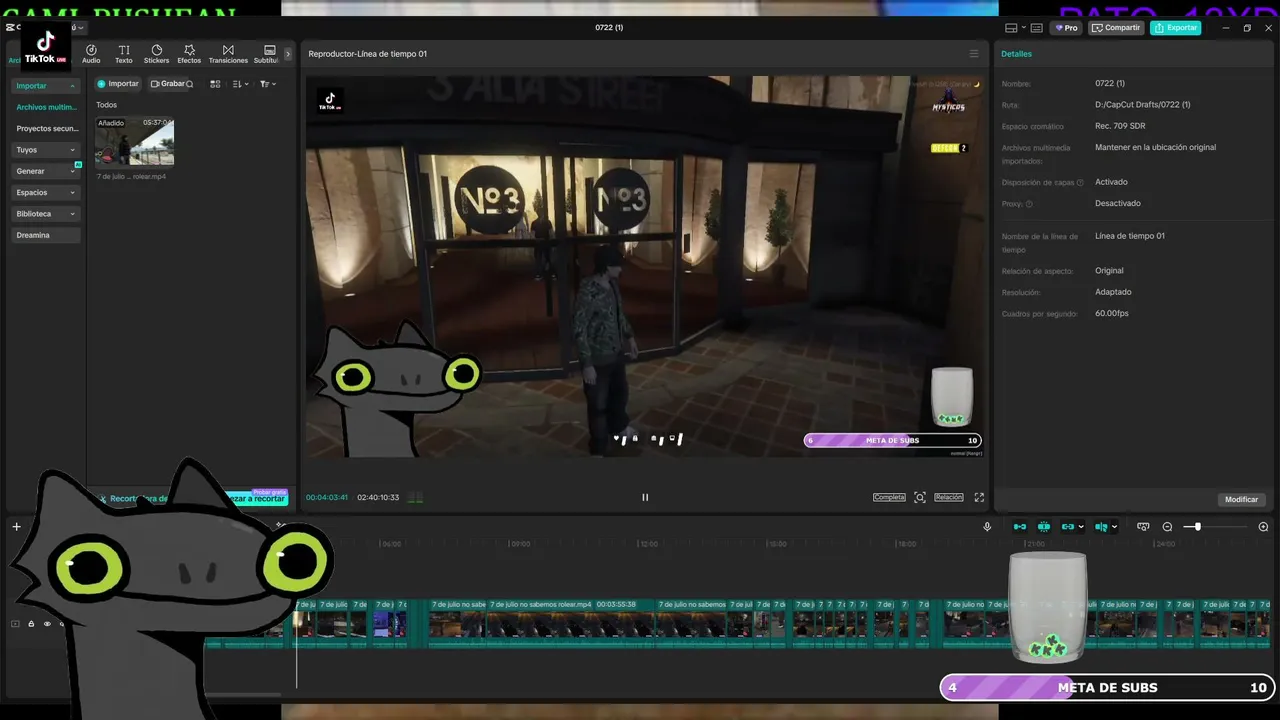Open the Transiciones tab
Viewport: 1280px width, 720px height.
[228, 54]
